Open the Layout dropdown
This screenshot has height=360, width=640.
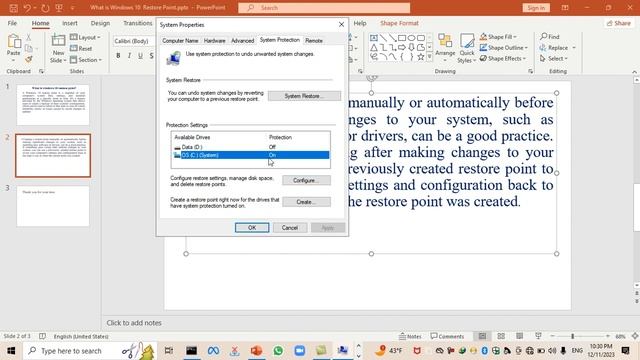(85, 37)
